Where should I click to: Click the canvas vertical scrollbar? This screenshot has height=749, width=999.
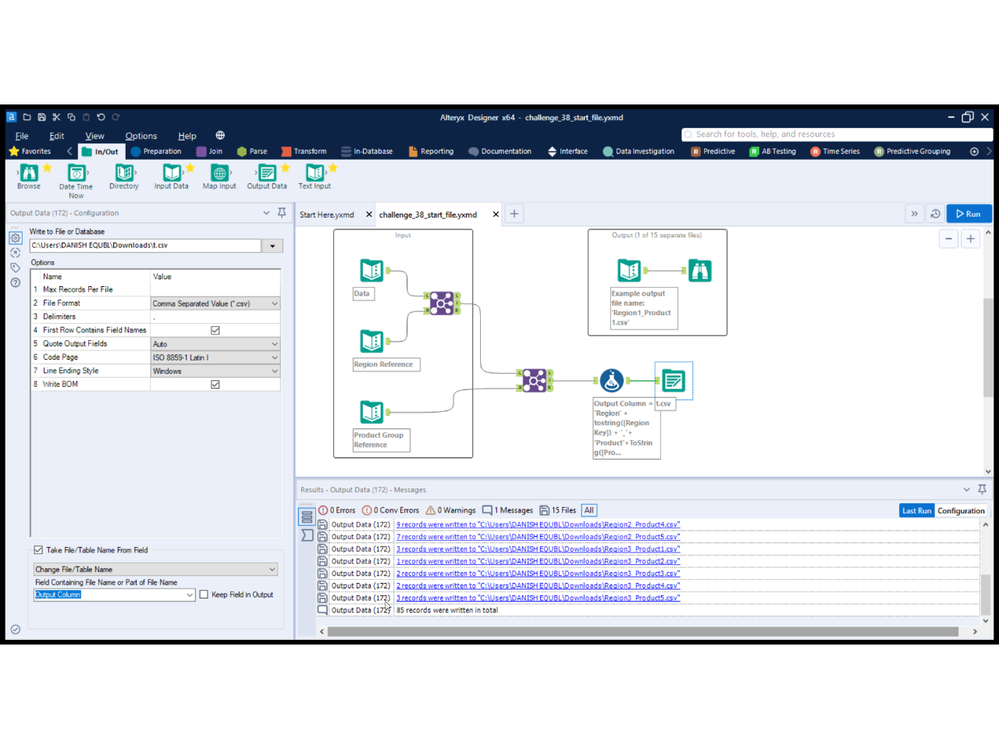[988, 347]
